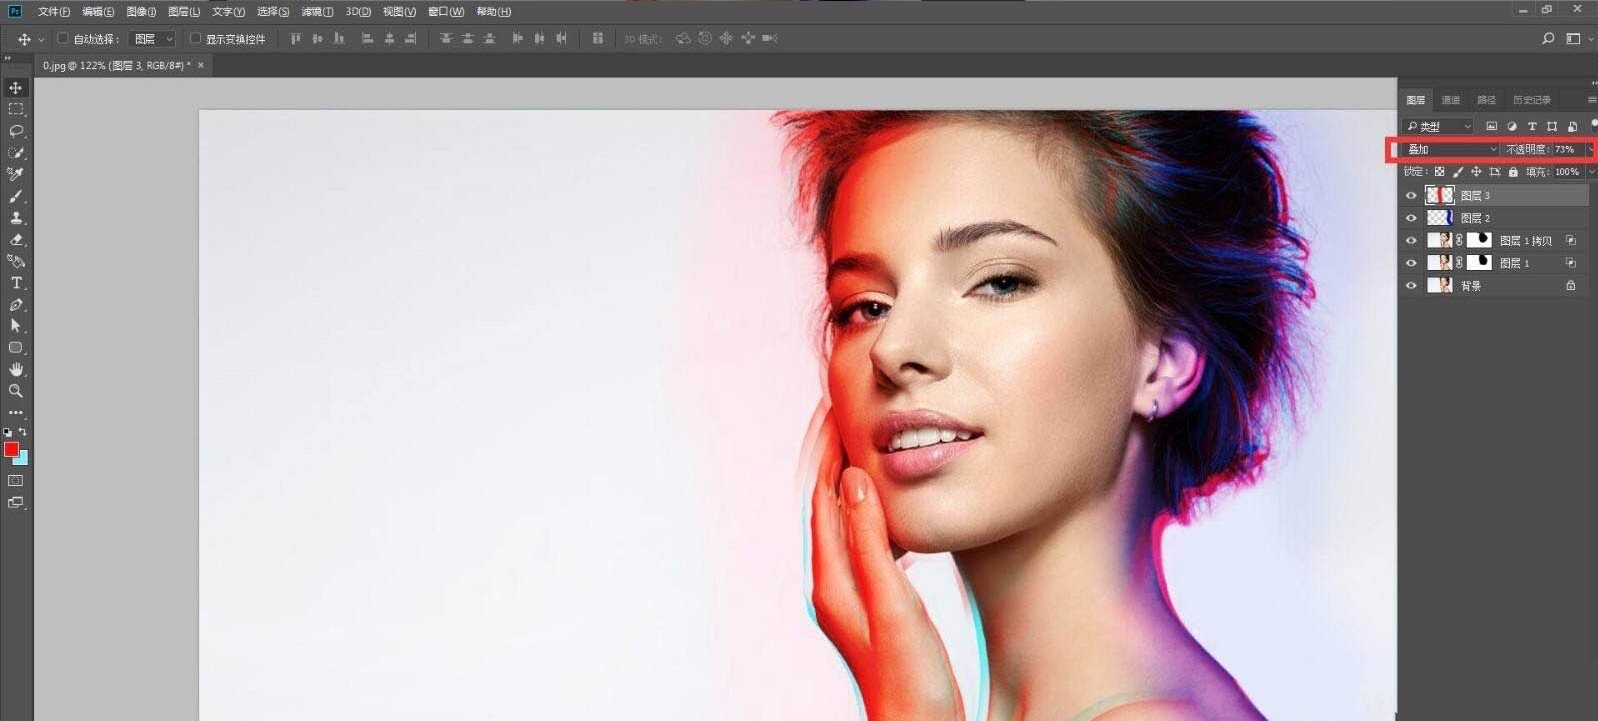The height and width of the screenshot is (721, 1598).
Task: Select the Brush tool
Action: click(x=16, y=196)
